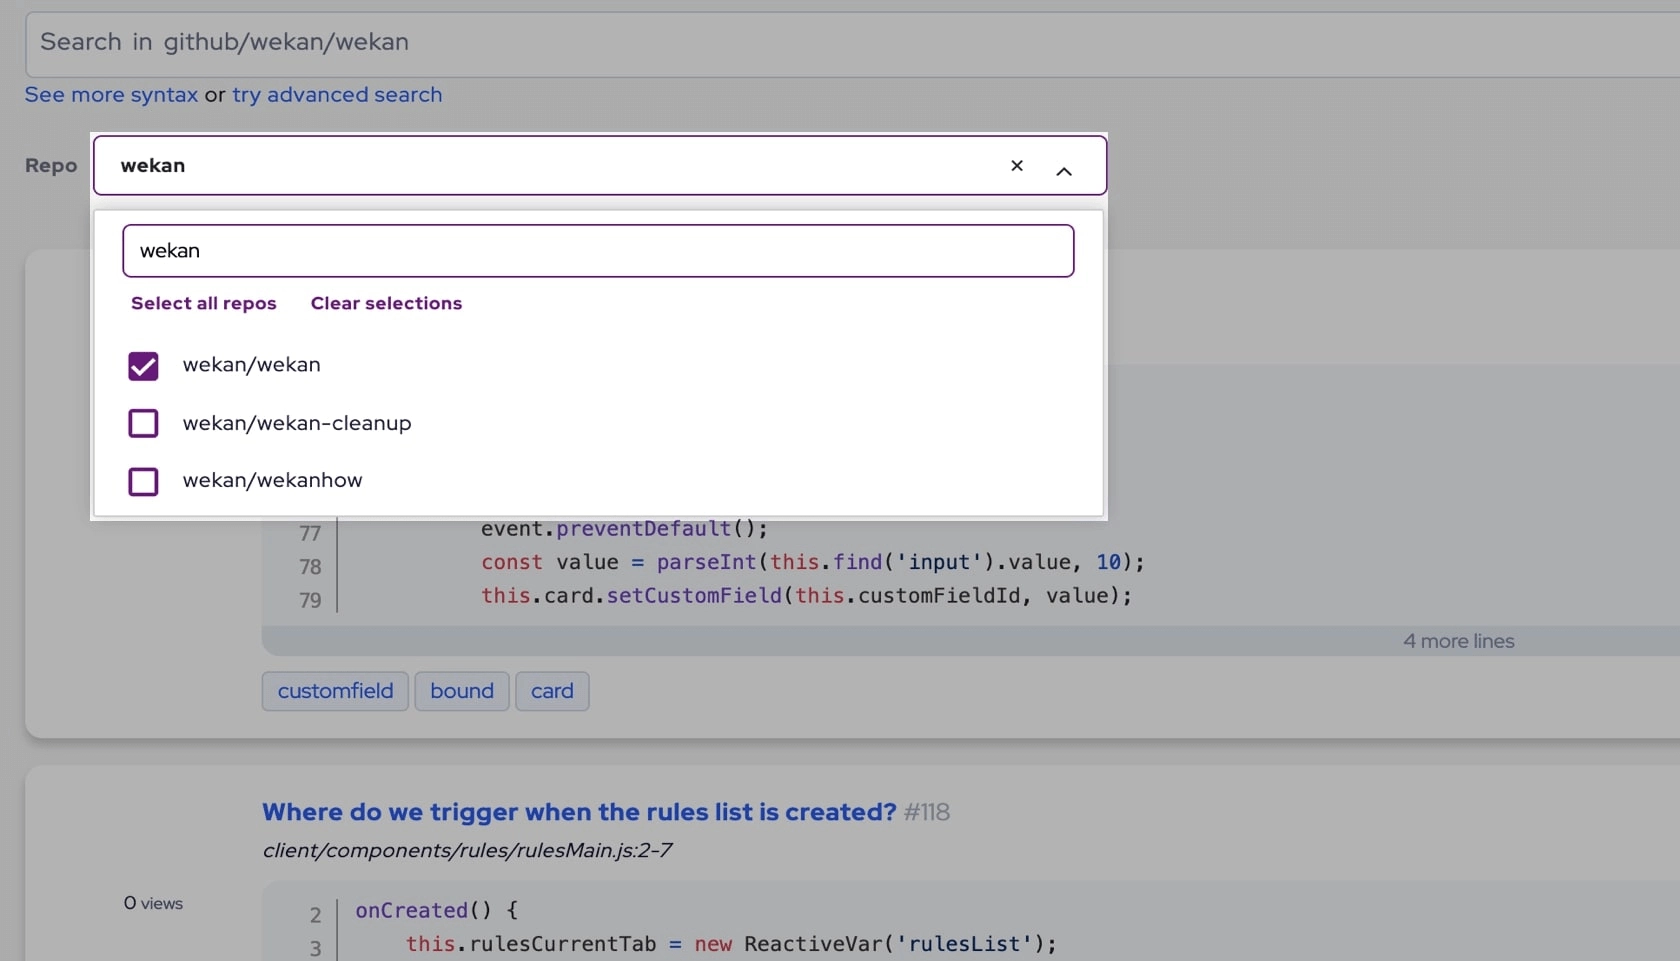Open the See more syntax link
The height and width of the screenshot is (961, 1680).
click(111, 95)
